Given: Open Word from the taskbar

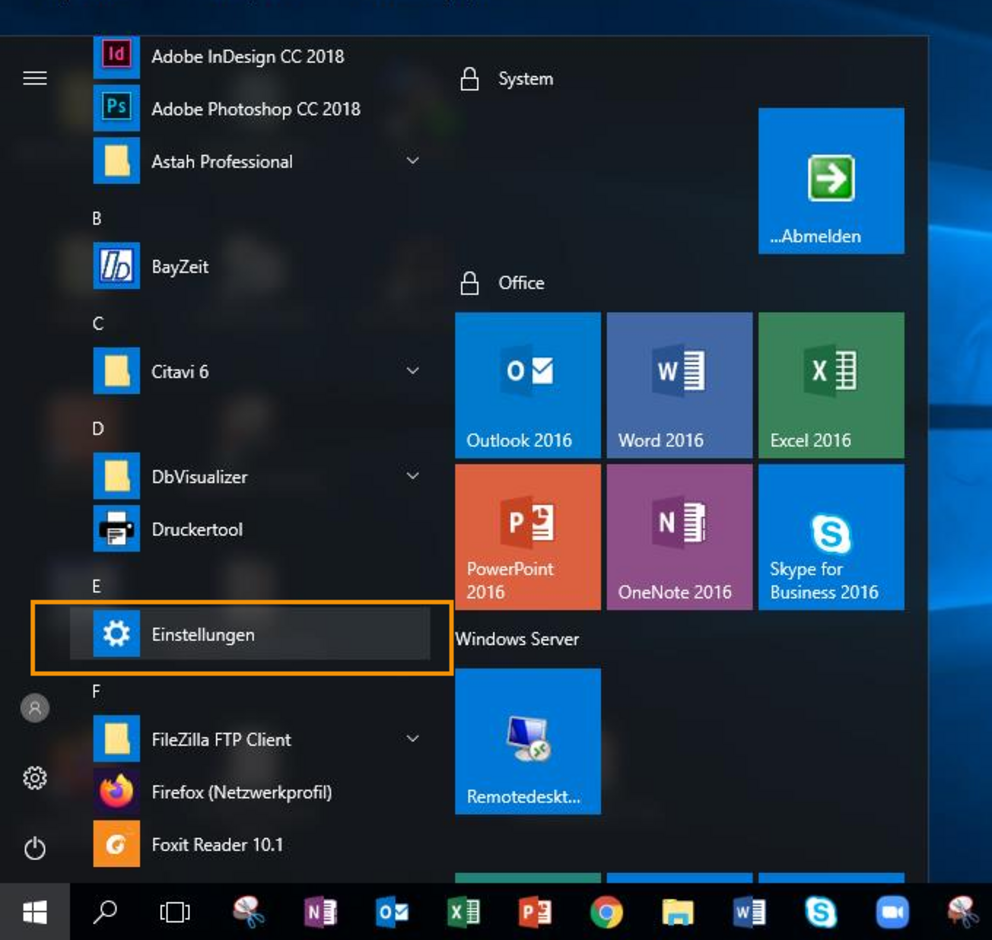Looking at the screenshot, I should 749,912.
